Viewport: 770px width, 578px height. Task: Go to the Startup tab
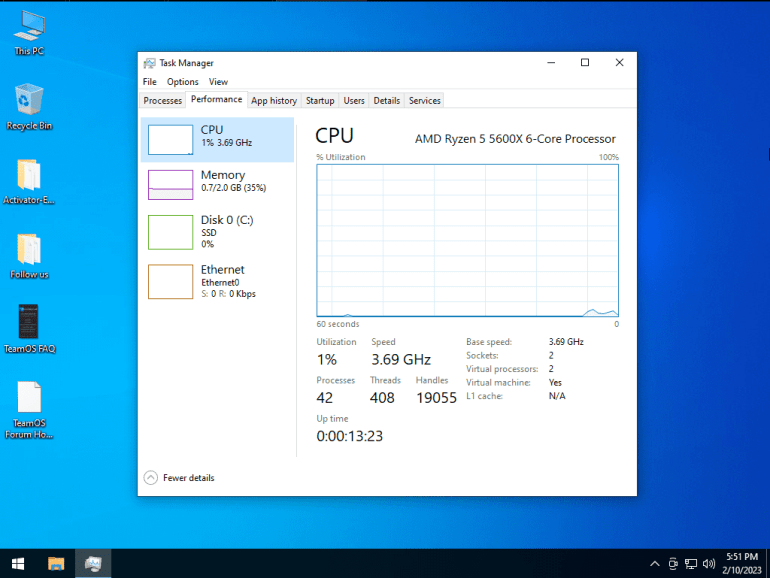coord(320,101)
